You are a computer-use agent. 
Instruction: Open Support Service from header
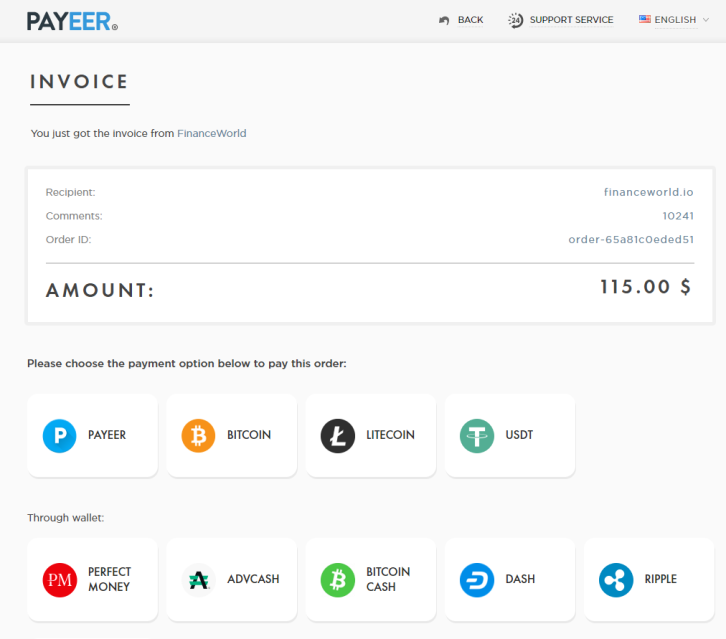tap(571, 20)
